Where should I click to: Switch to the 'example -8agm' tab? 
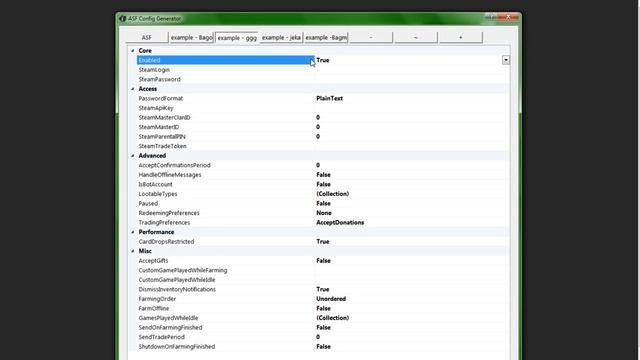click(x=326, y=38)
